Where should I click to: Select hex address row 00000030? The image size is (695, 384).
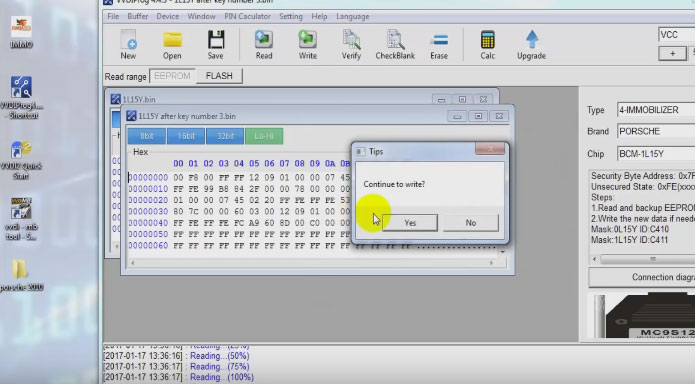click(148, 212)
